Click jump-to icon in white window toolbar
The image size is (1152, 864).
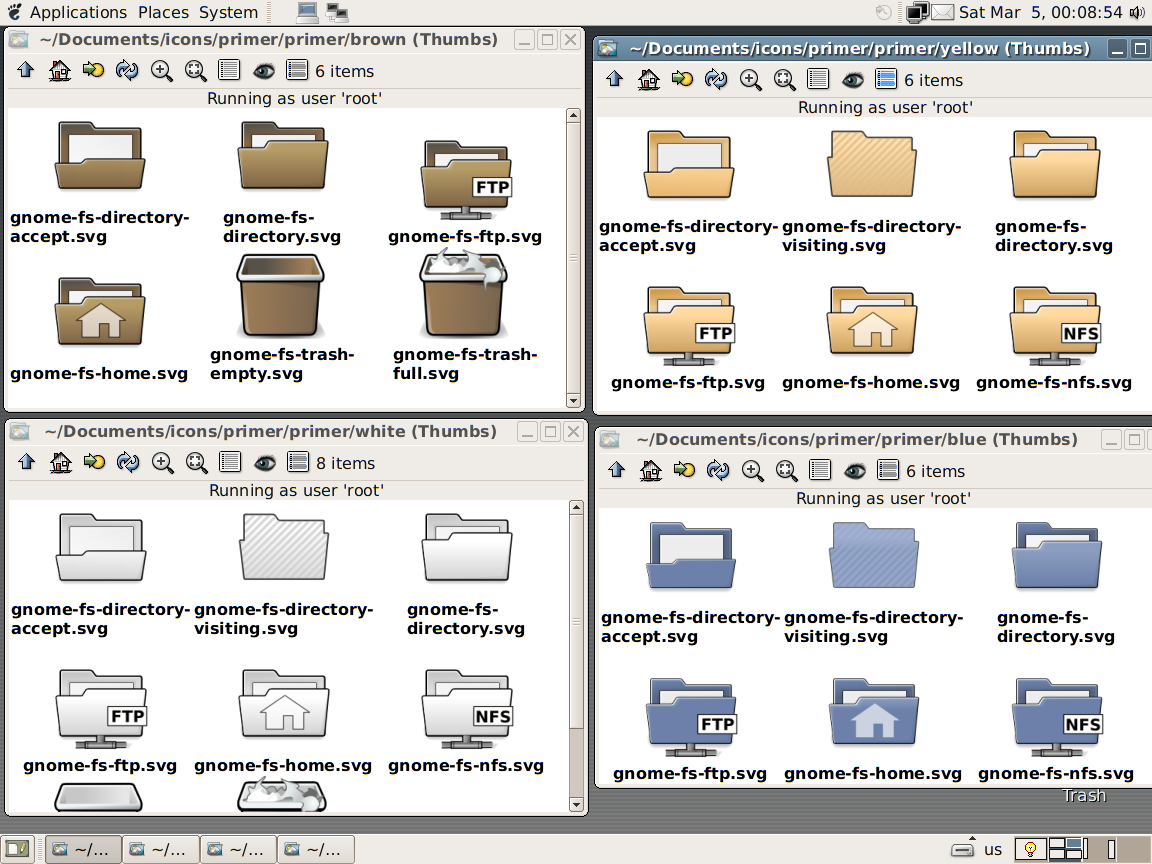click(94, 462)
